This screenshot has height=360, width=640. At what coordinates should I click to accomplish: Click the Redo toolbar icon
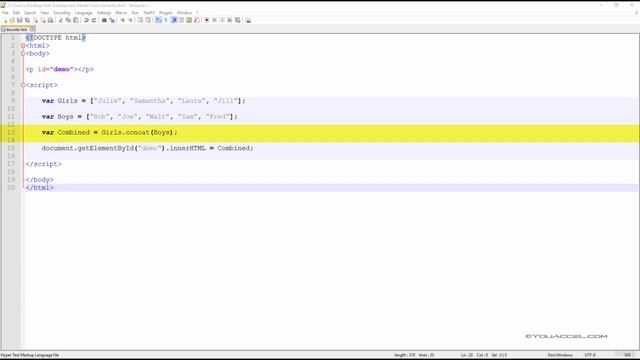[x=94, y=20]
